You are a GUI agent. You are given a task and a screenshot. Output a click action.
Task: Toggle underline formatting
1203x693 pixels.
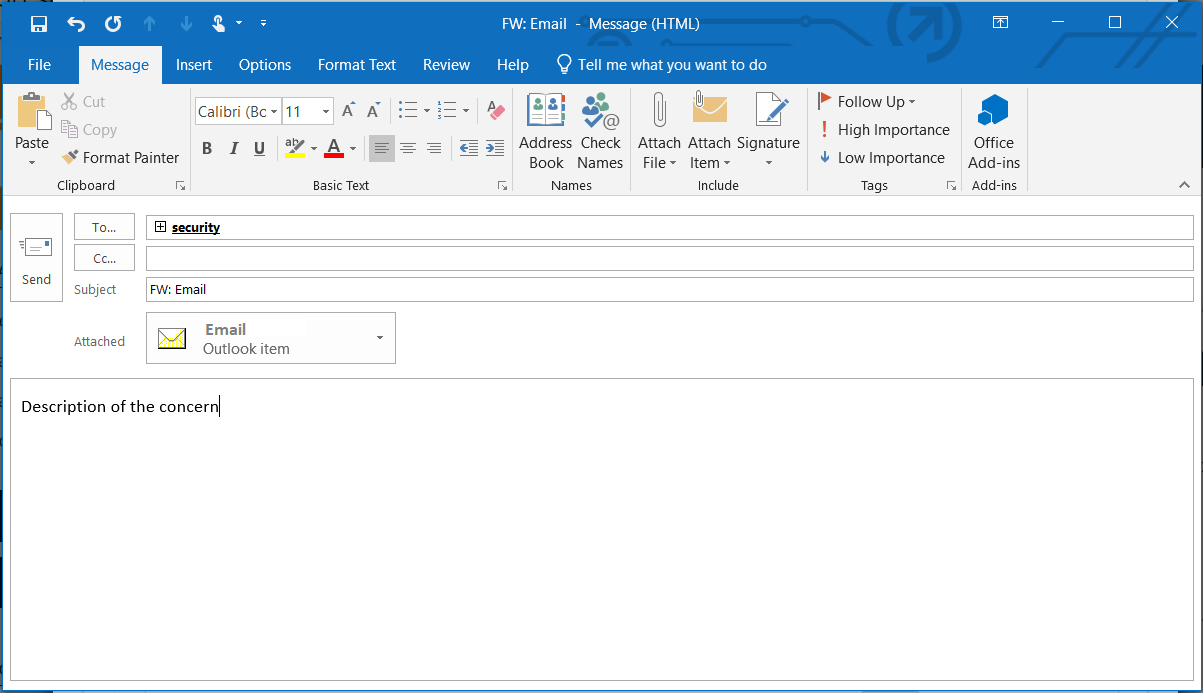[x=259, y=149]
